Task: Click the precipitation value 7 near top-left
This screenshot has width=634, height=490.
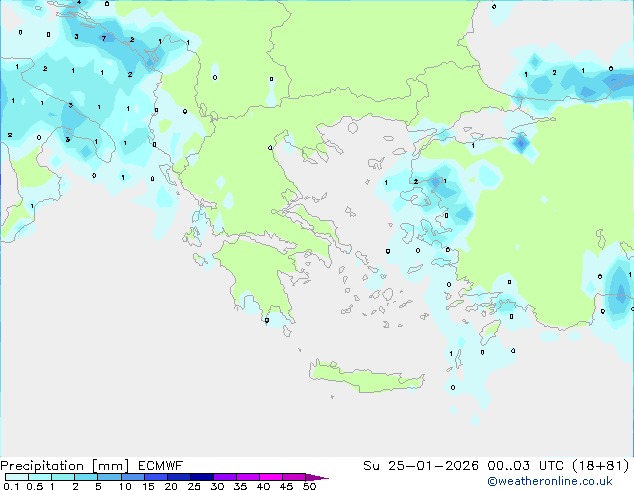Action: (x=103, y=38)
